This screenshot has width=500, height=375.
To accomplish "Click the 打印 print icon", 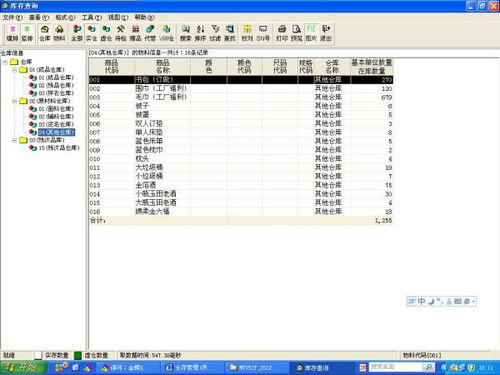I will [282, 33].
